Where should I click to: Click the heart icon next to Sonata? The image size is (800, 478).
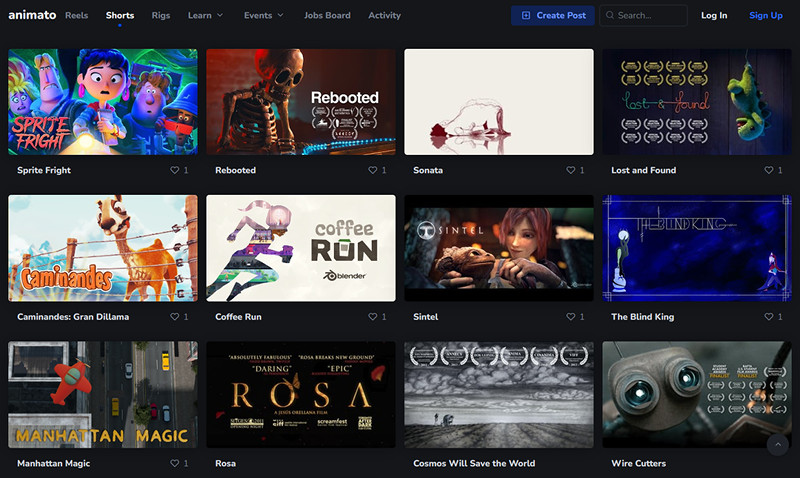[x=570, y=170]
